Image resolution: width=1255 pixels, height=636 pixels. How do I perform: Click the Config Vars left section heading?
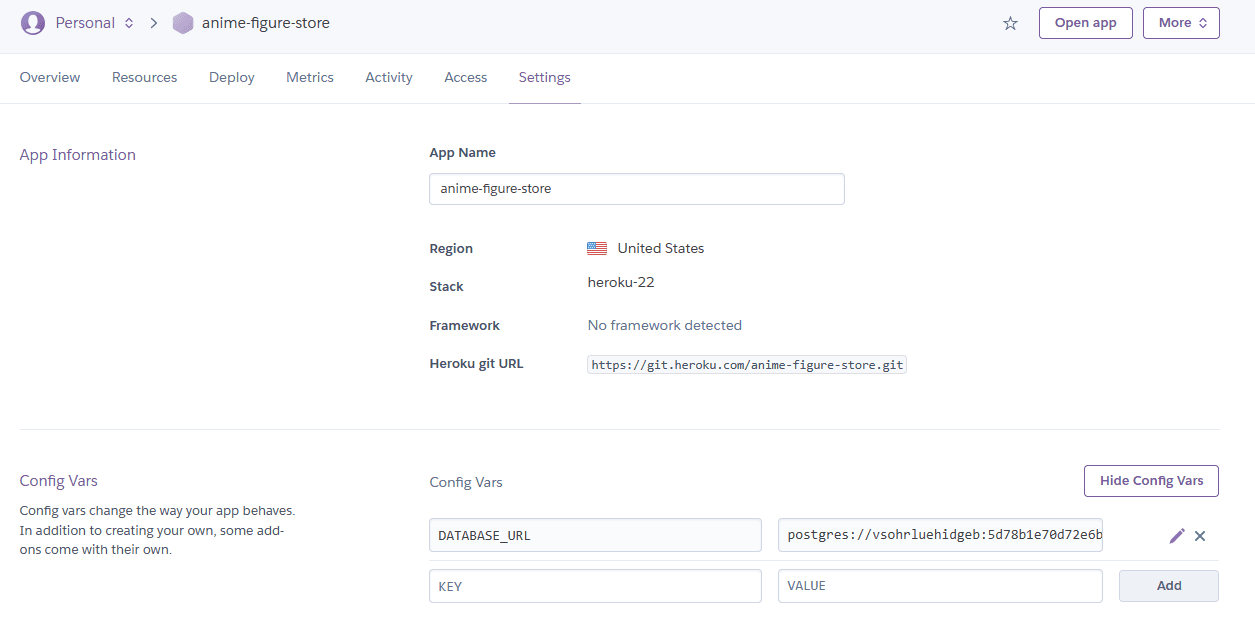point(59,481)
